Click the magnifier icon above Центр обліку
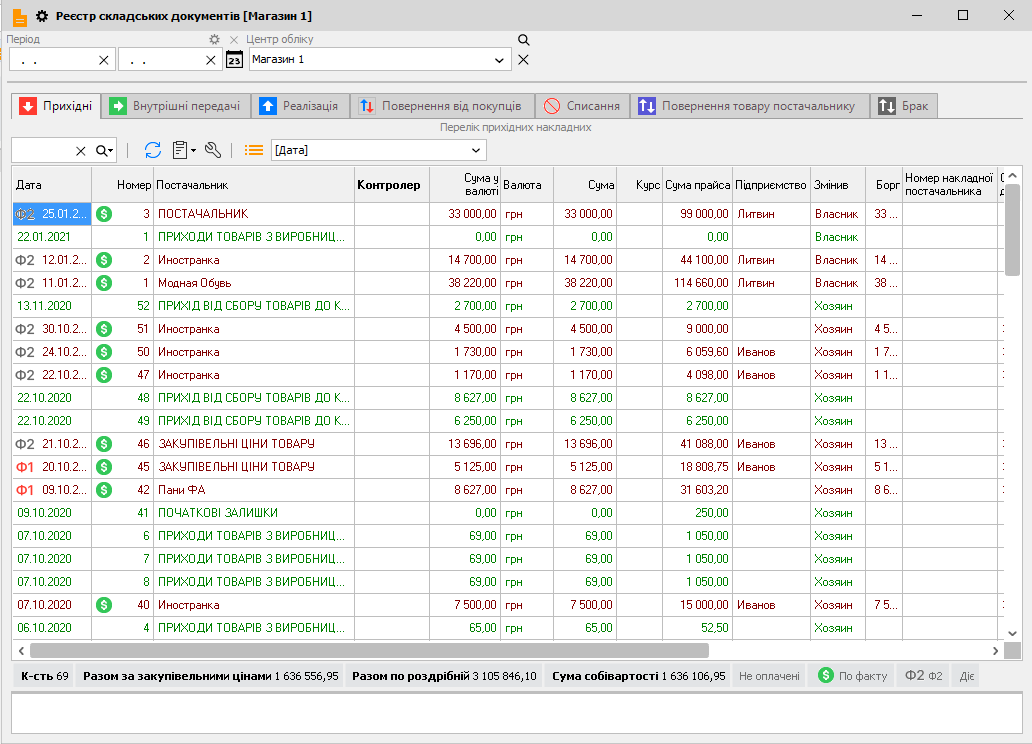 click(523, 40)
